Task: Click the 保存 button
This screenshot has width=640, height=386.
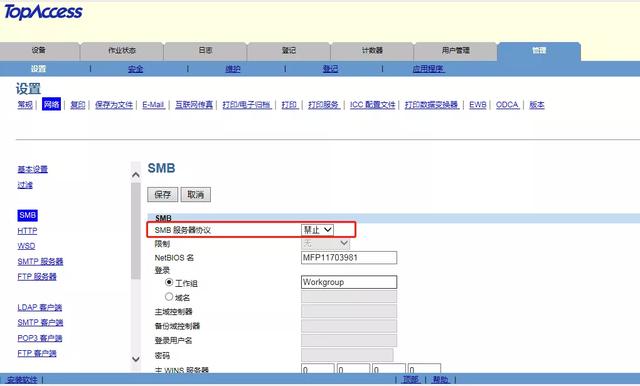Action: 162,195
